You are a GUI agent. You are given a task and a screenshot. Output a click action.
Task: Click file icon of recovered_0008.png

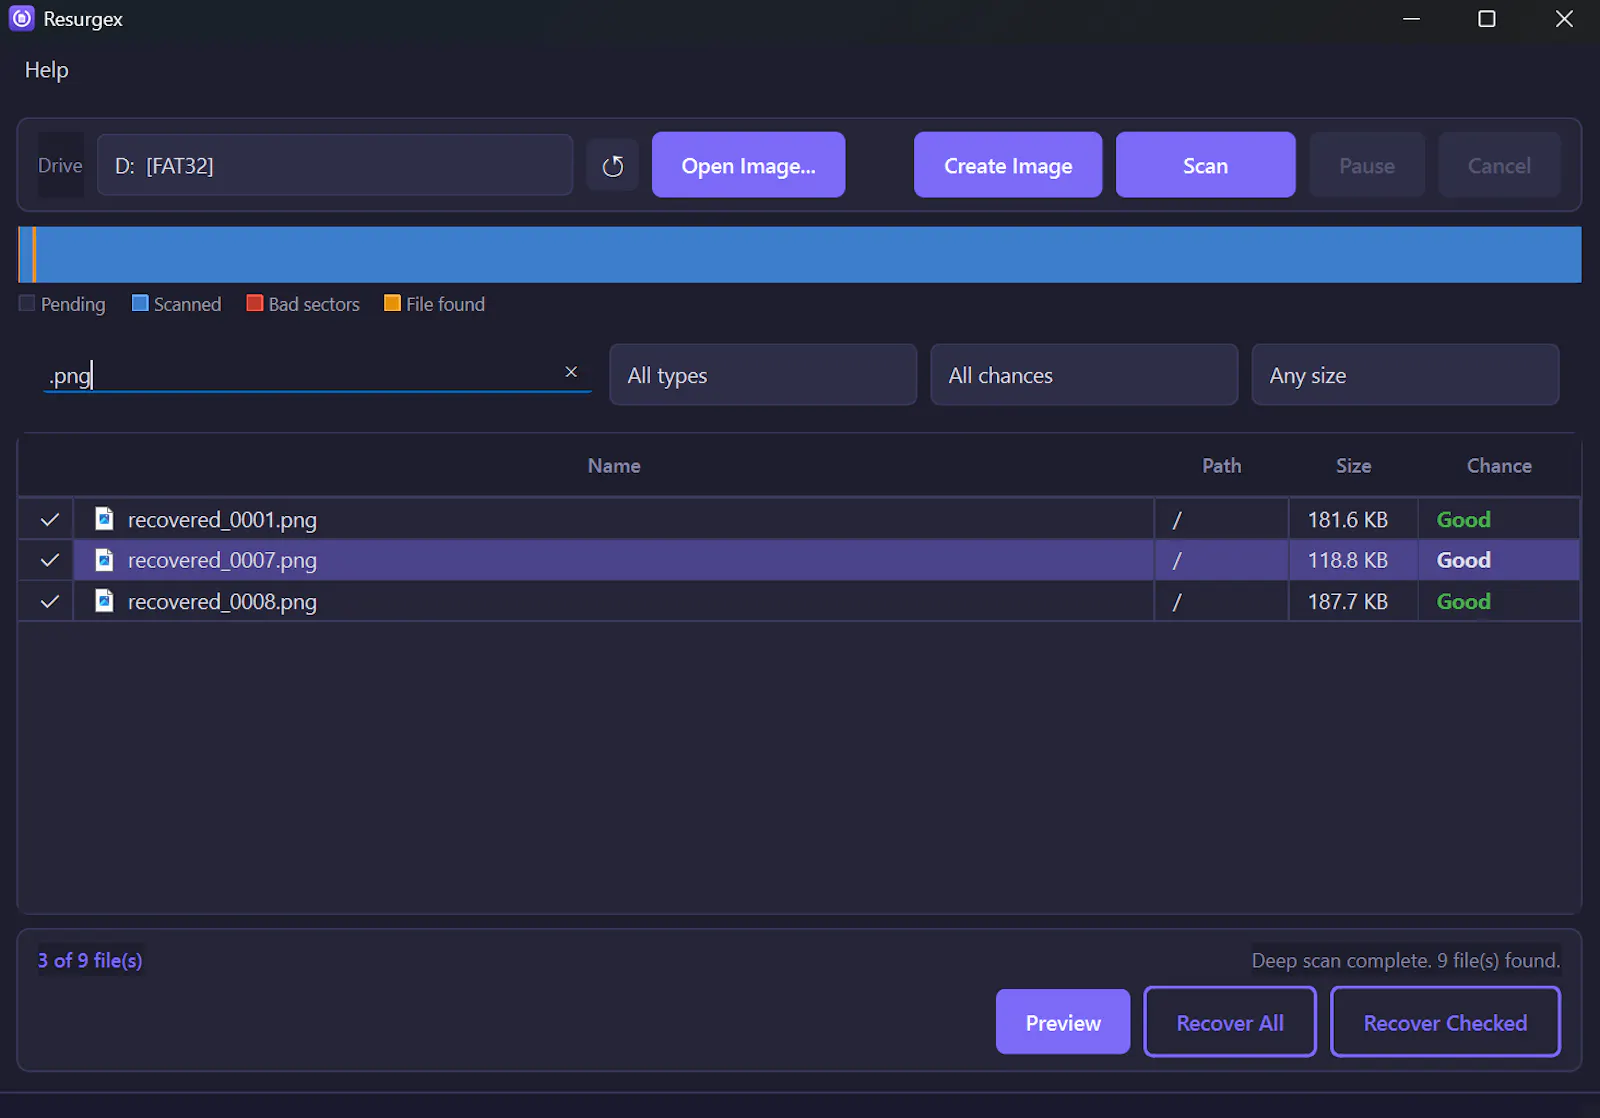[104, 601]
